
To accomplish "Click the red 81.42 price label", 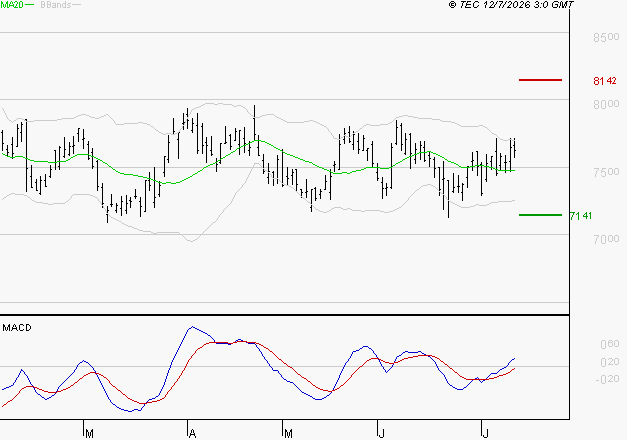I will coord(605,81).
